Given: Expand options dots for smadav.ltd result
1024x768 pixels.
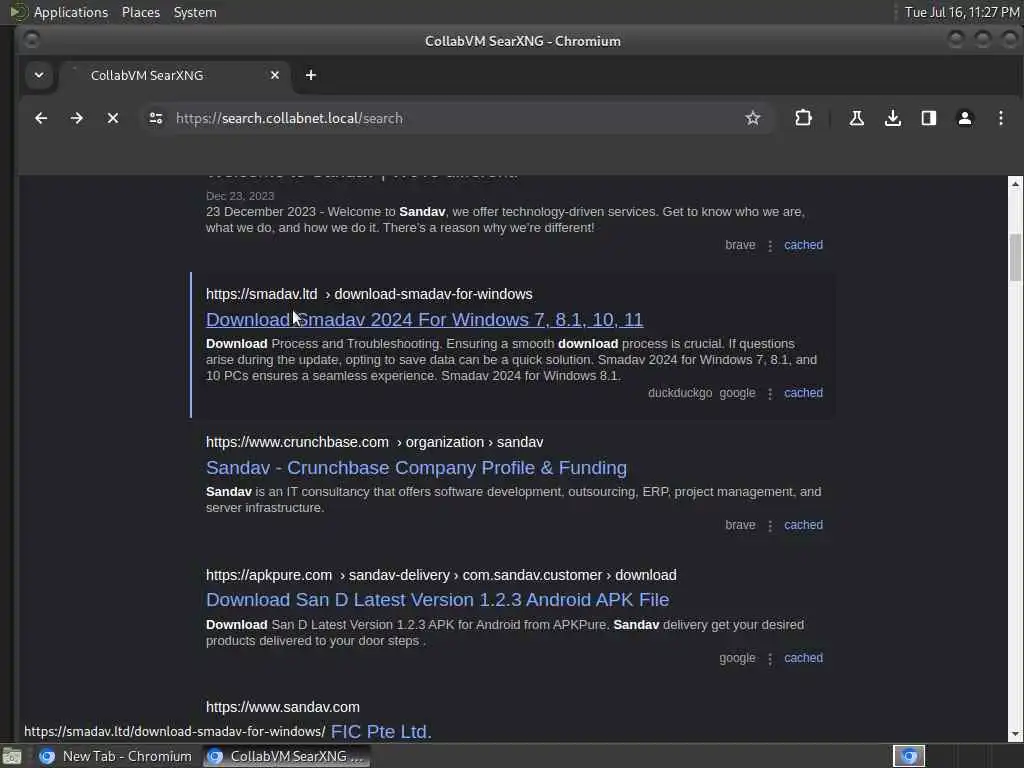Looking at the screenshot, I should [770, 393].
